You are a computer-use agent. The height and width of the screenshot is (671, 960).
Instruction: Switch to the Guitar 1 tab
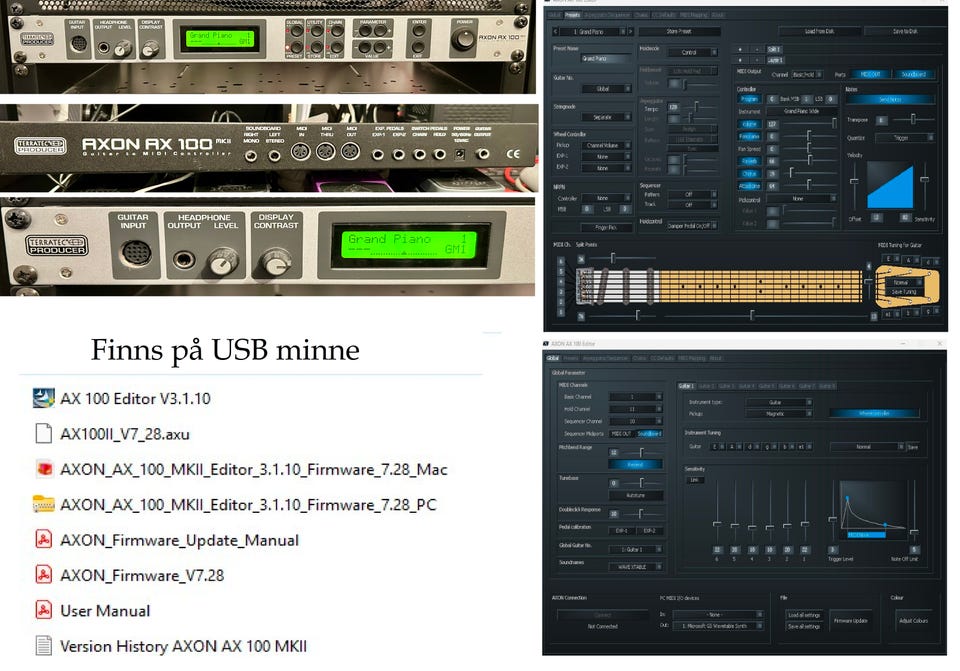tap(686, 386)
